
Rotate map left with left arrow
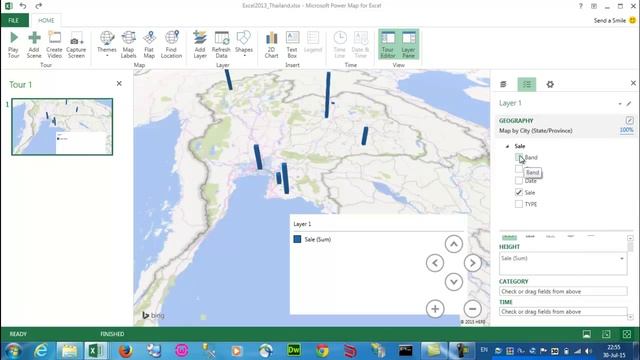[435, 263]
